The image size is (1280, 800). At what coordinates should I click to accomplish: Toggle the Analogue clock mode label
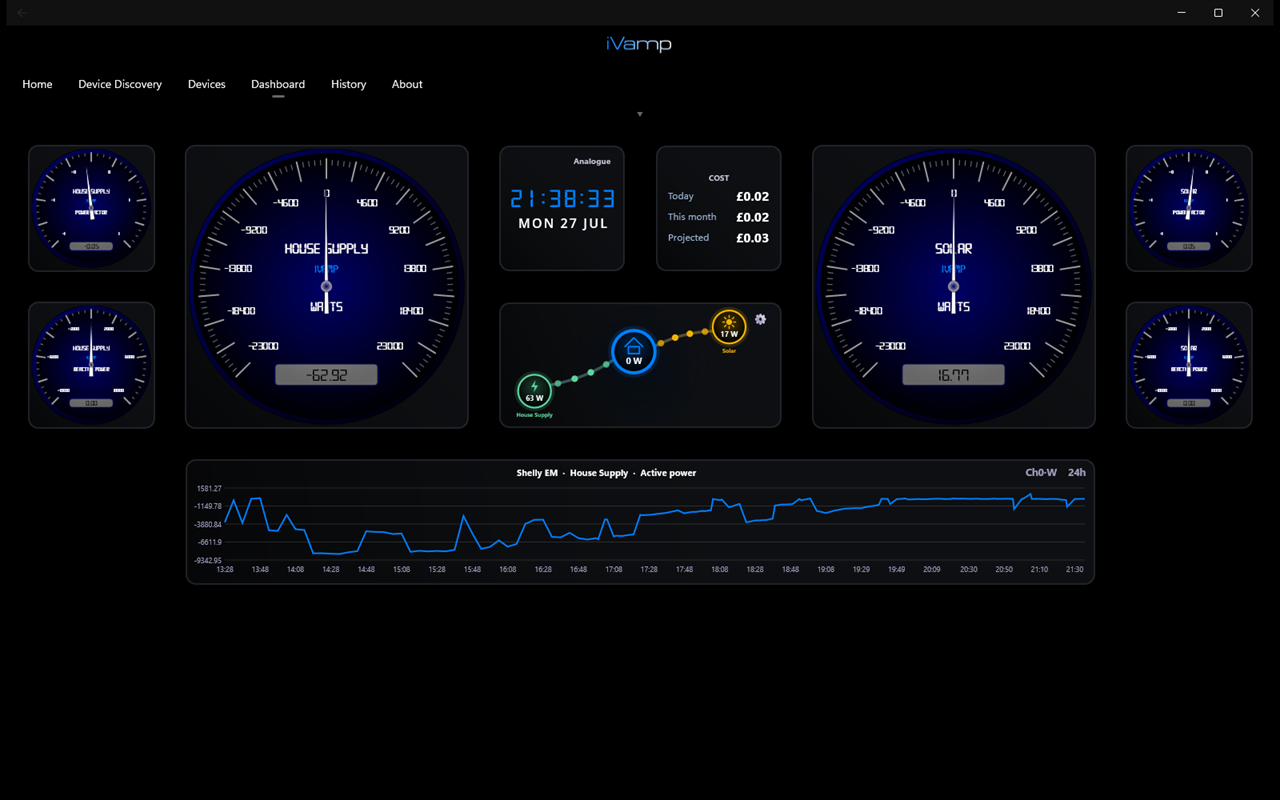pyautogui.click(x=592, y=161)
